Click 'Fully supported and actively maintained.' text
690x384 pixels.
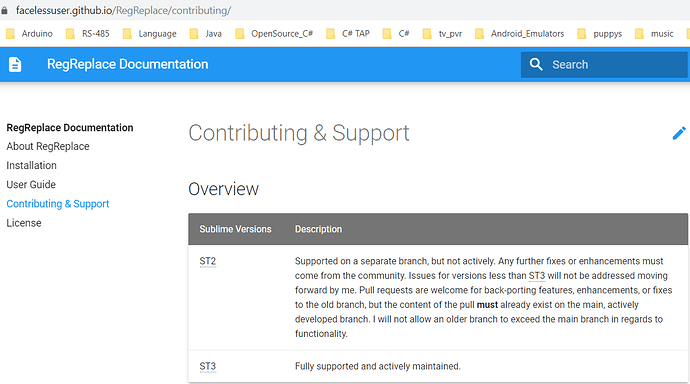[378, 366]
